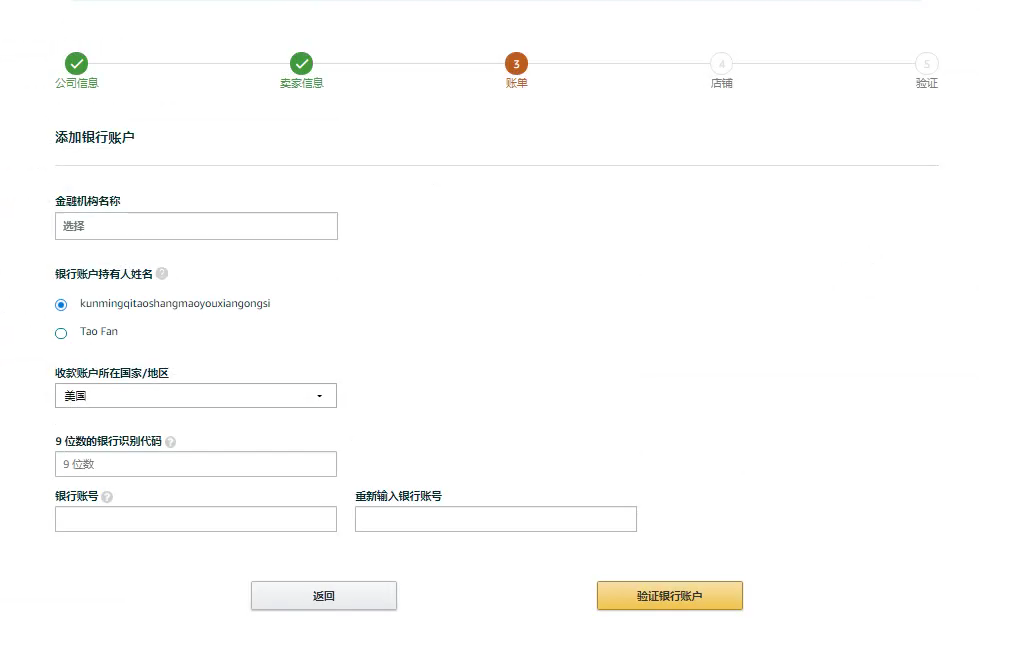Go to the 公司信息 step label
The height and width of the screenshot is (649, 1018).
point(77,83)
